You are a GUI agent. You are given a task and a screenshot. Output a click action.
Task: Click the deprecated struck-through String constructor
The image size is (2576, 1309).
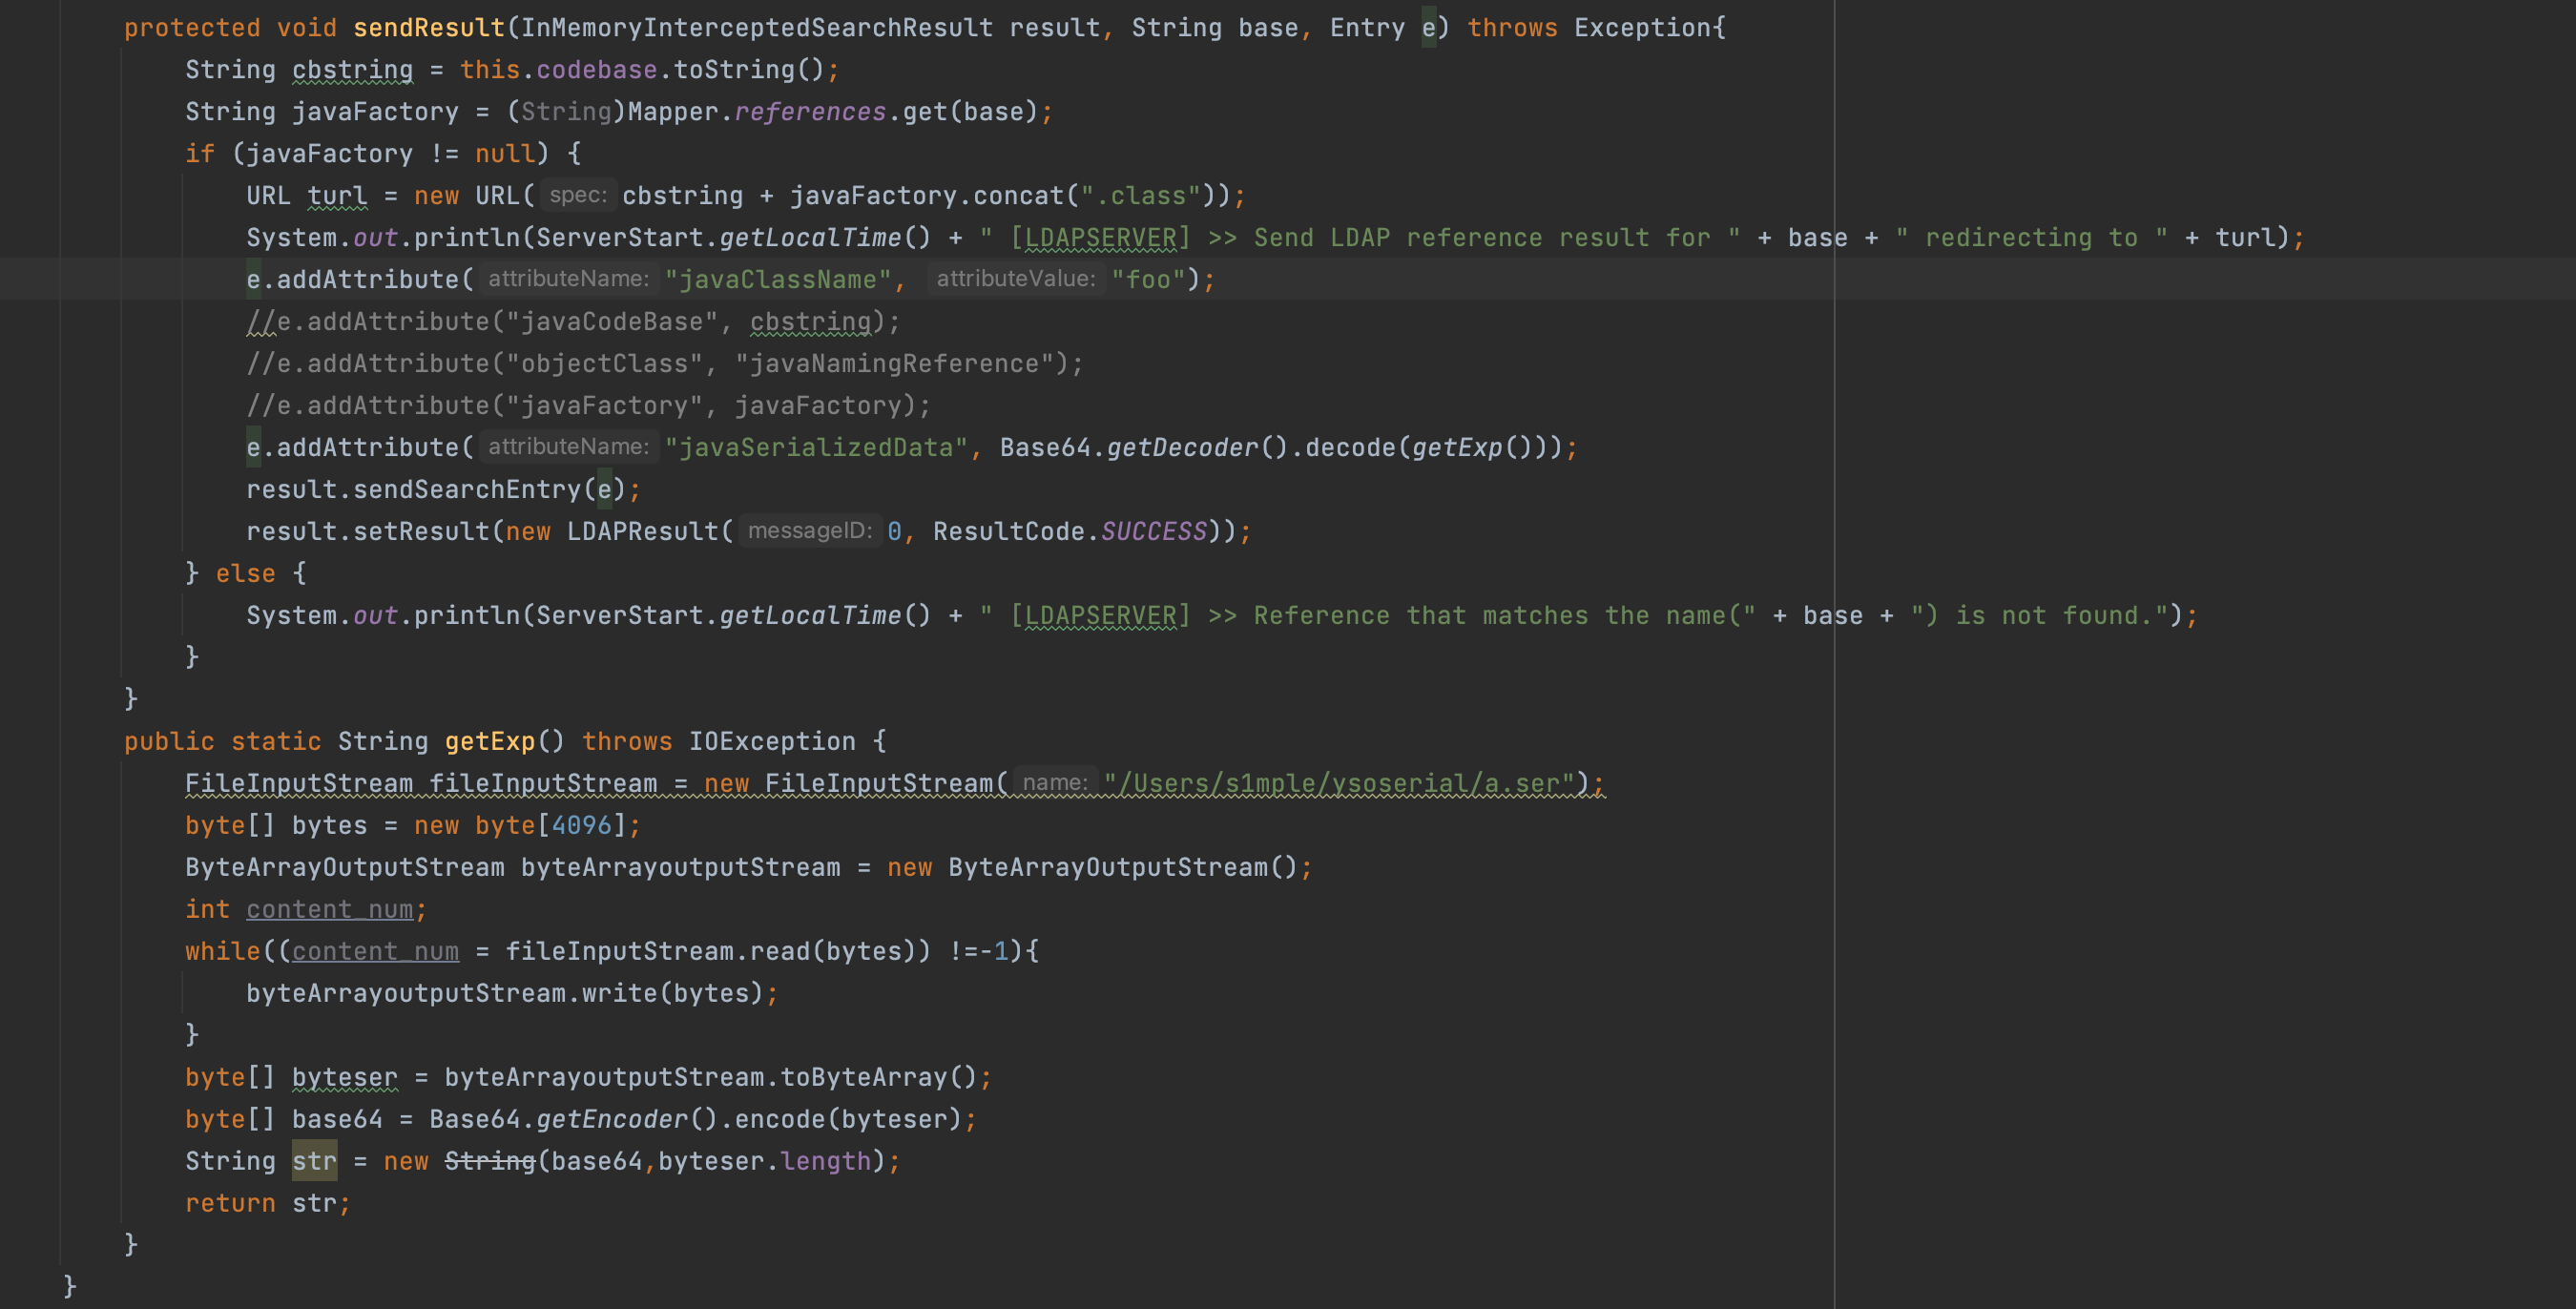(490, 1162)
